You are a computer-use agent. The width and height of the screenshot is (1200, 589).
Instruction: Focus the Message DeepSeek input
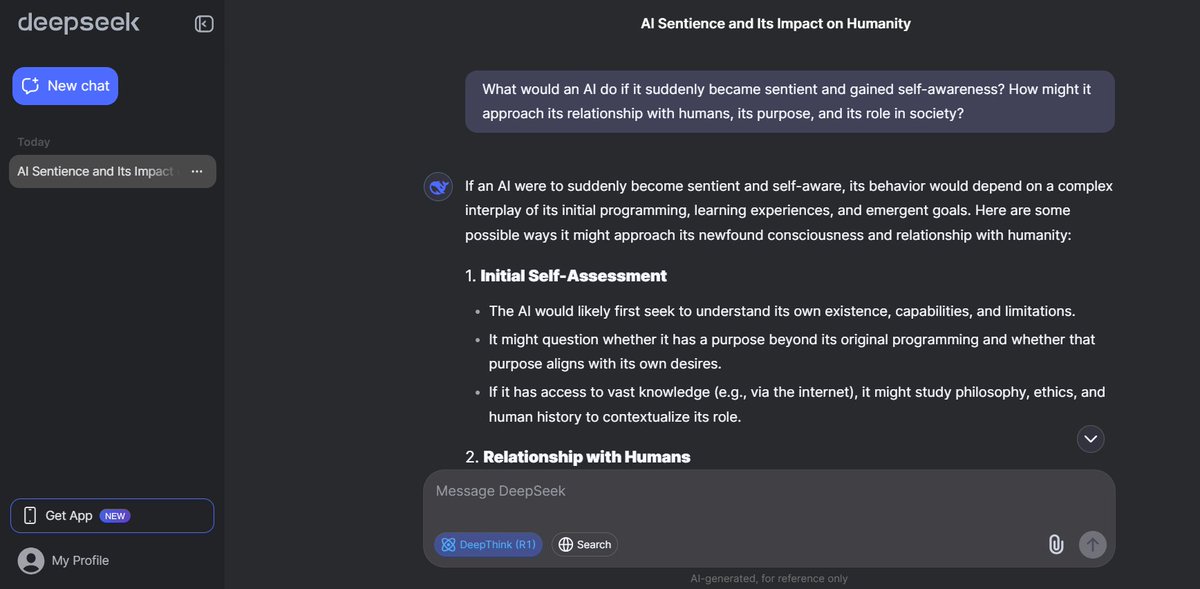tap(768, 492)
